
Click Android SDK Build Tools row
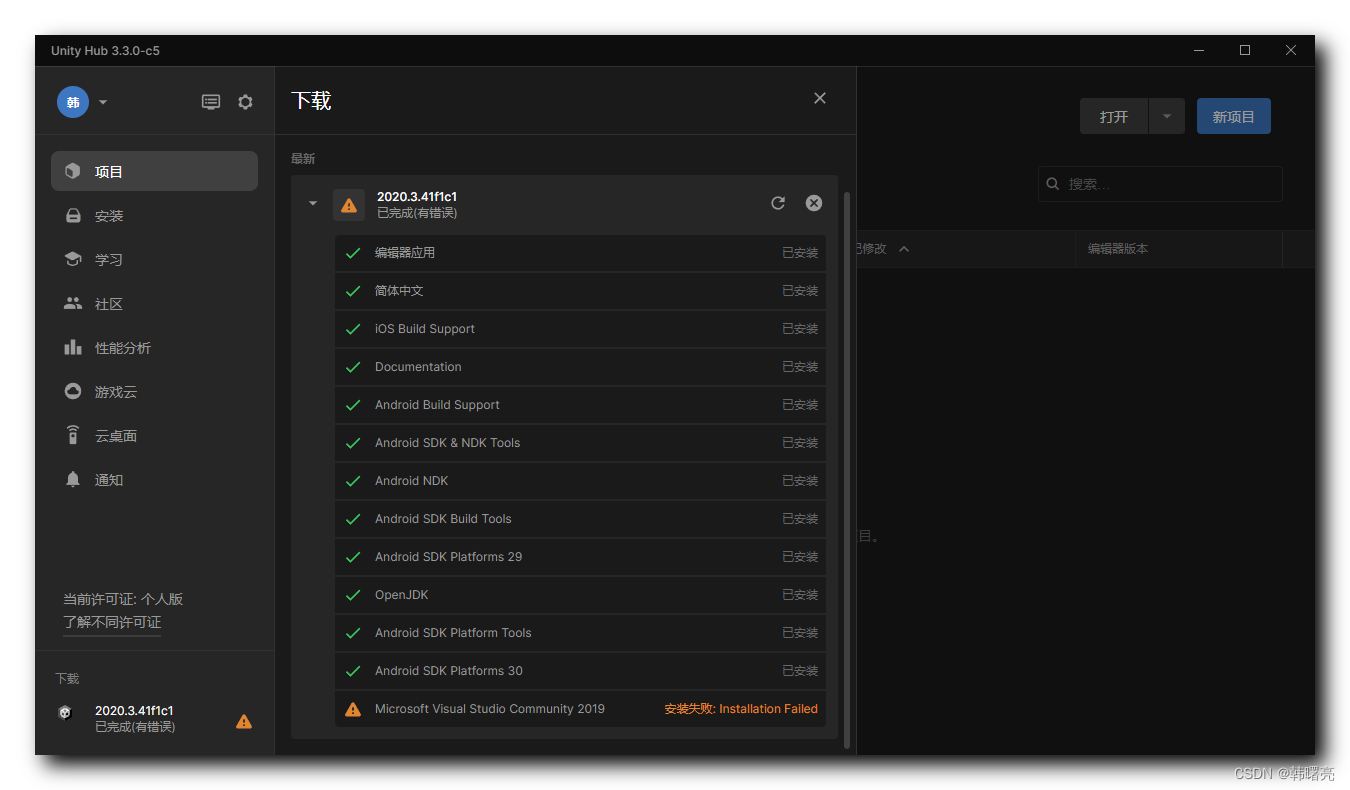coord(580,519)
